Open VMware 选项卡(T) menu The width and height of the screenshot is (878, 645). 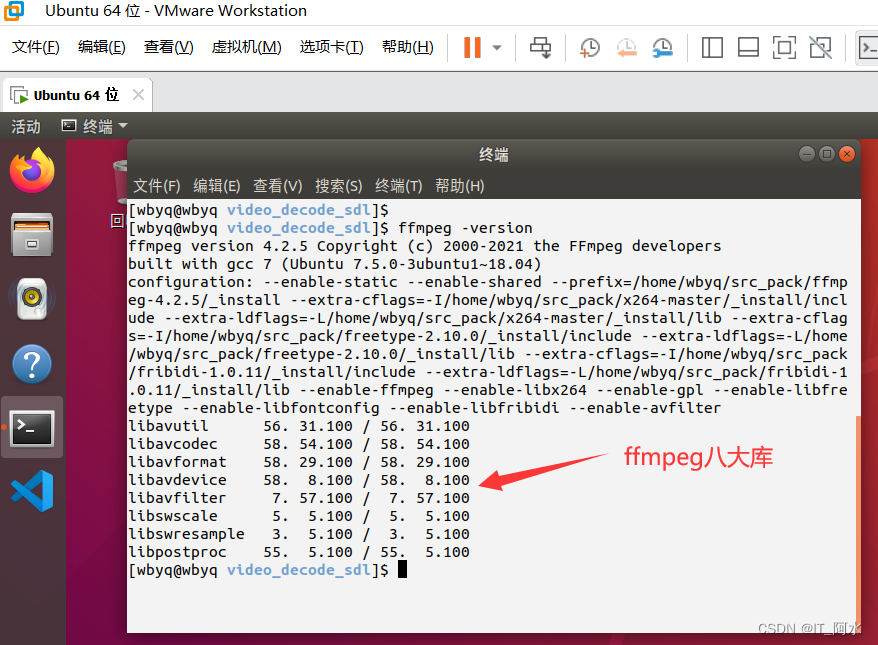tap(331, 47)
